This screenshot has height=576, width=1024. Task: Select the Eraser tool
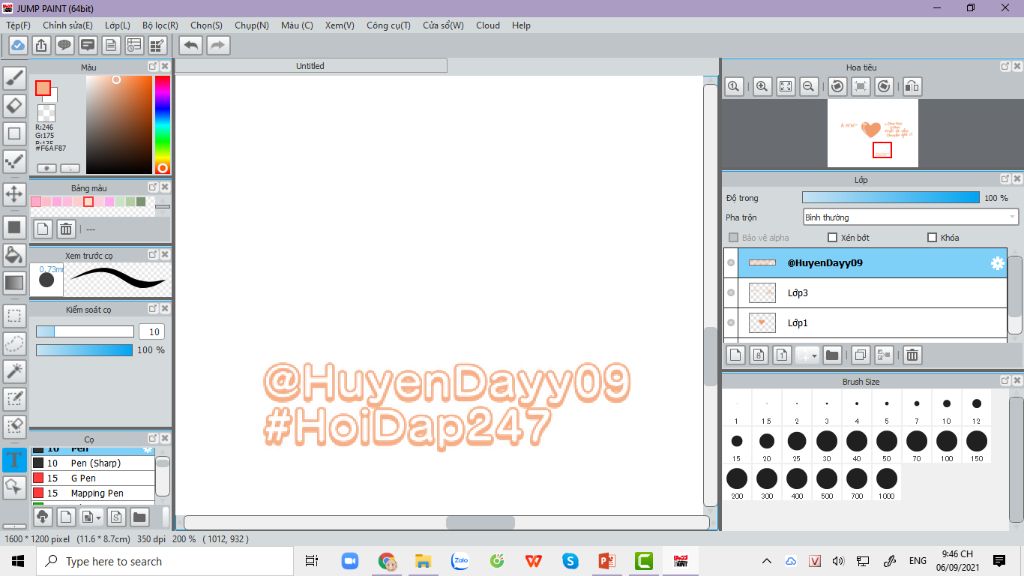(x=14, y=105)
